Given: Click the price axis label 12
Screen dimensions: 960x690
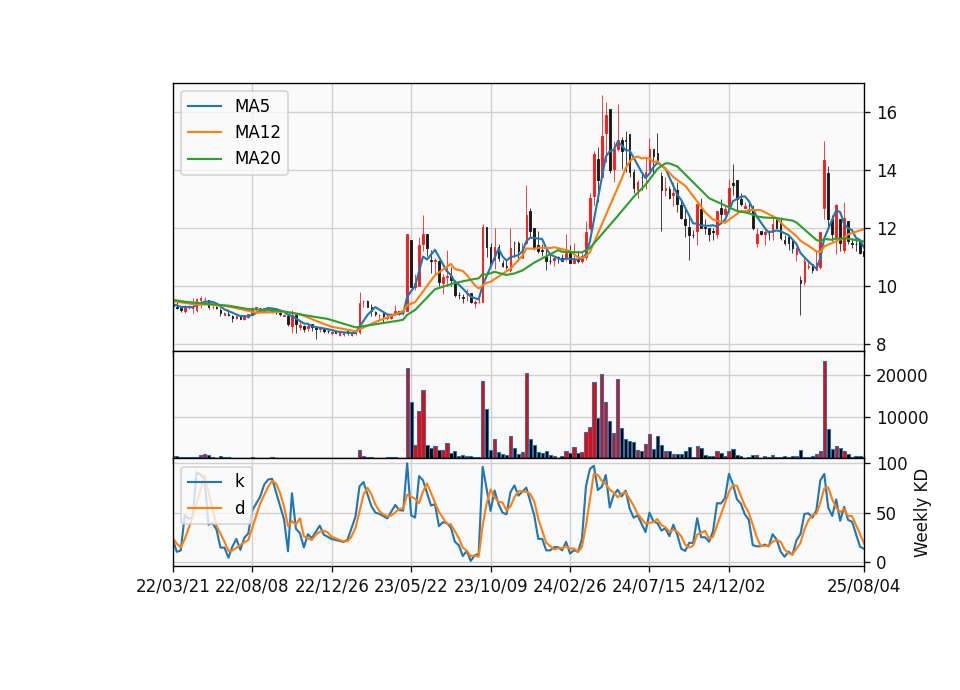Looking at the screenshot, I should 887,229.
